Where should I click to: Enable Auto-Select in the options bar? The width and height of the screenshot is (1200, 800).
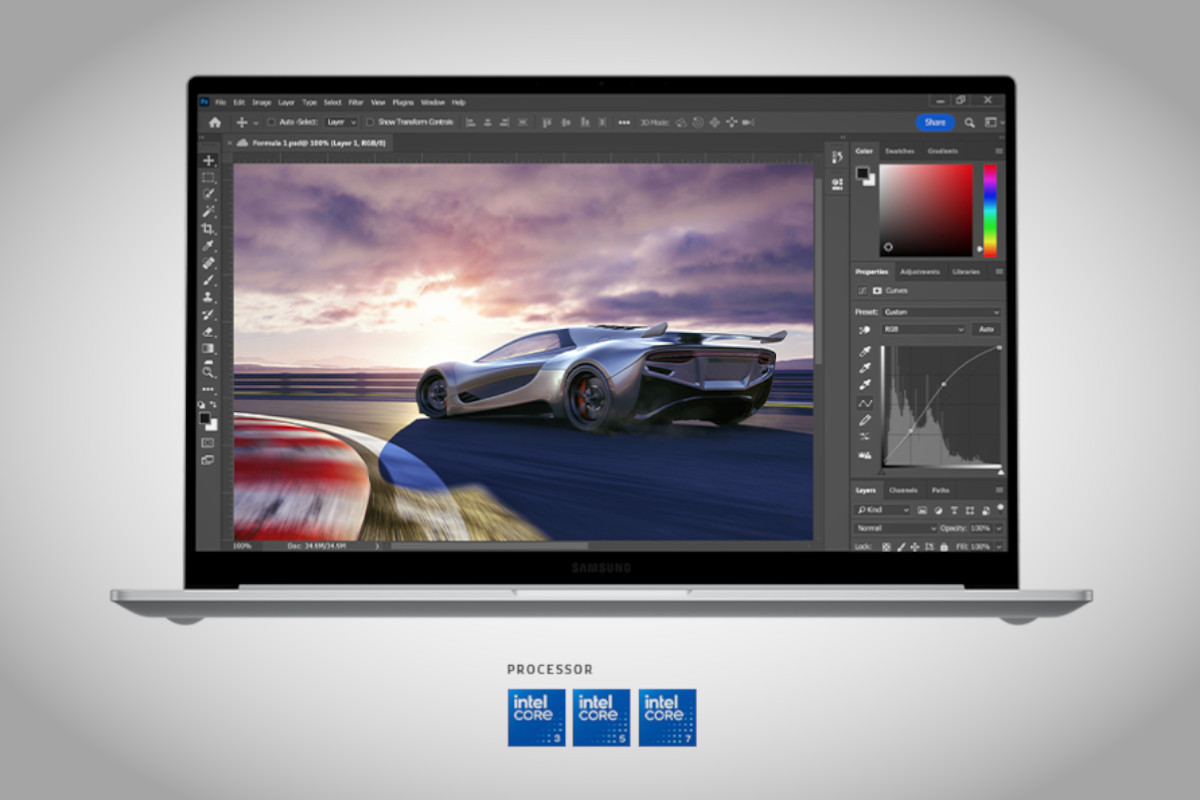pyautogui.click(x=271, y=121)
